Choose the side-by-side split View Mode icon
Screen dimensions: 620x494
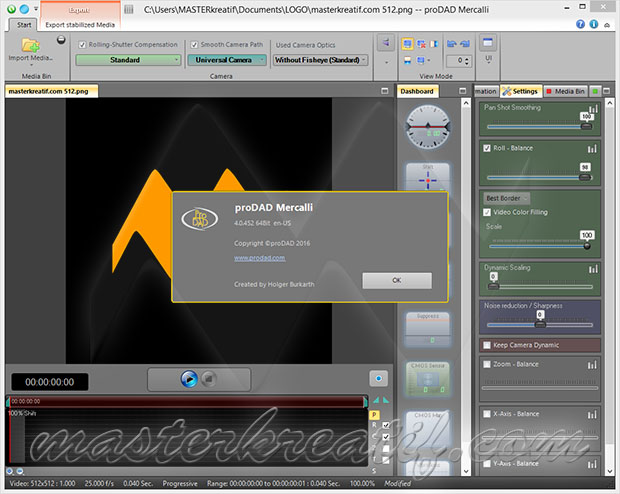434,44
